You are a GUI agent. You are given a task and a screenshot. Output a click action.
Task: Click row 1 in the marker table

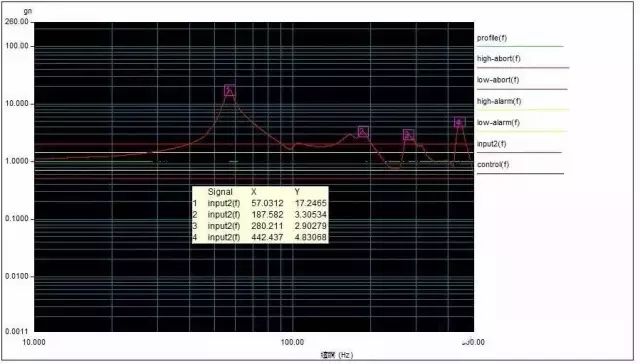coord(260,203)
